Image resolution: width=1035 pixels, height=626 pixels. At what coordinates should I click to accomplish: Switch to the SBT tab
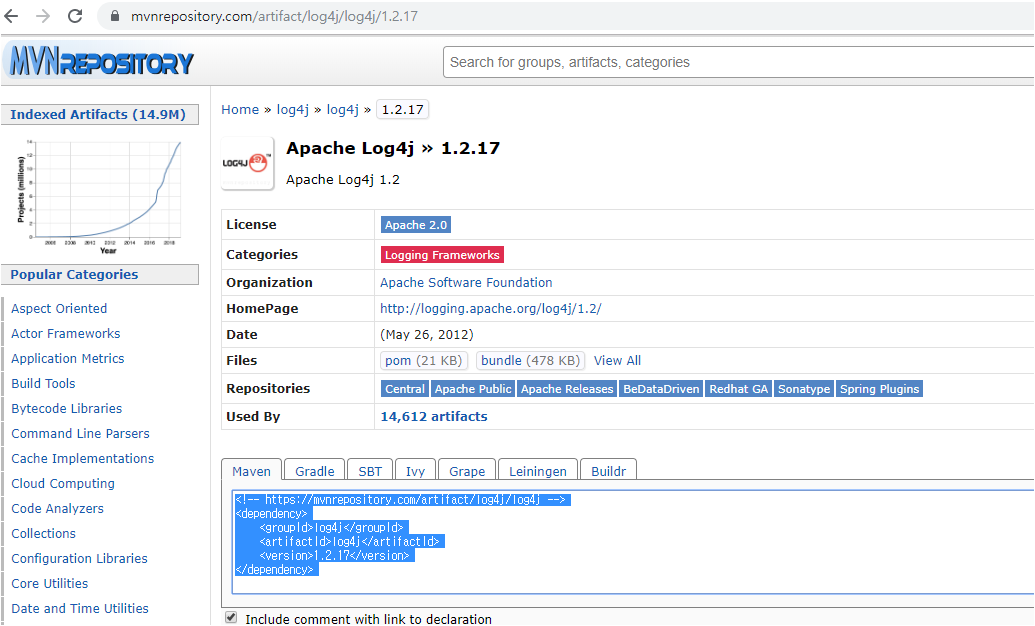370,471
